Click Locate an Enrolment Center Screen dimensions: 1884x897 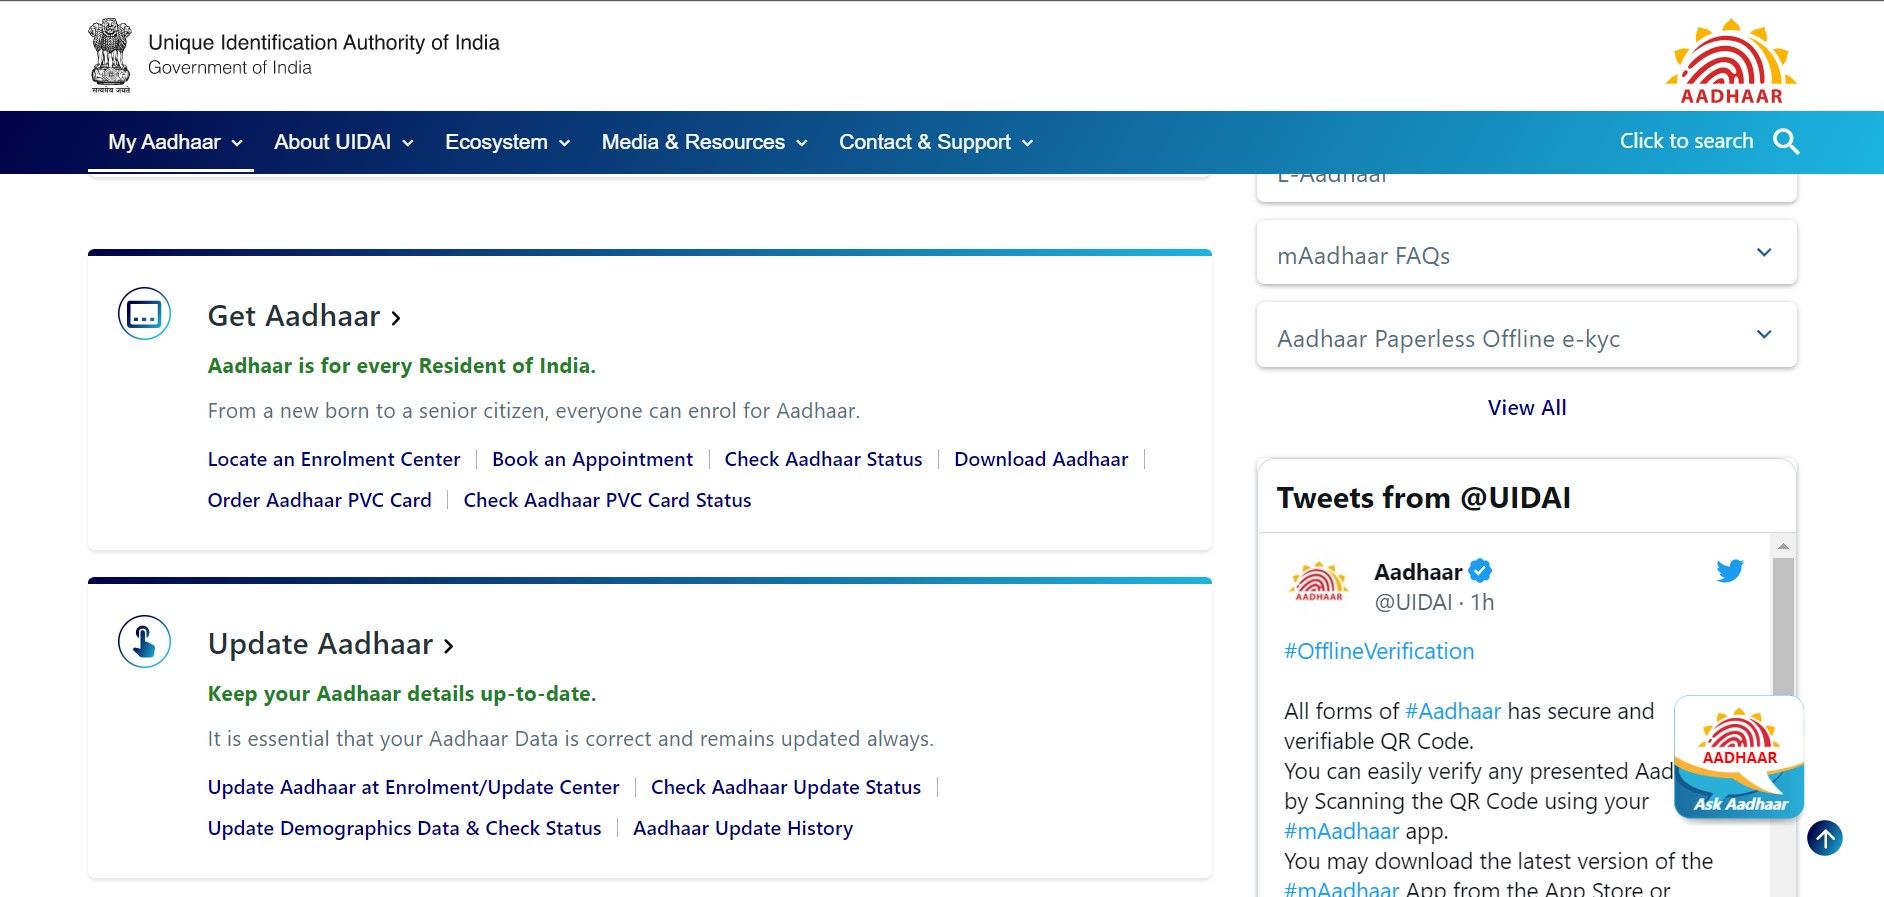(334, 459)
